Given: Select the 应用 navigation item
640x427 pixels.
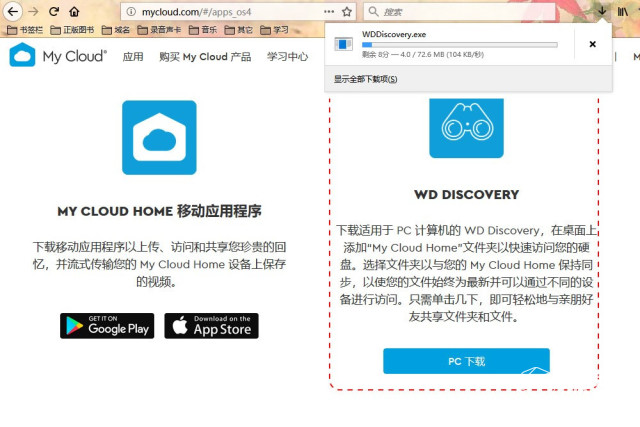Looking at the screenshot, I should [x=133, y=56].
